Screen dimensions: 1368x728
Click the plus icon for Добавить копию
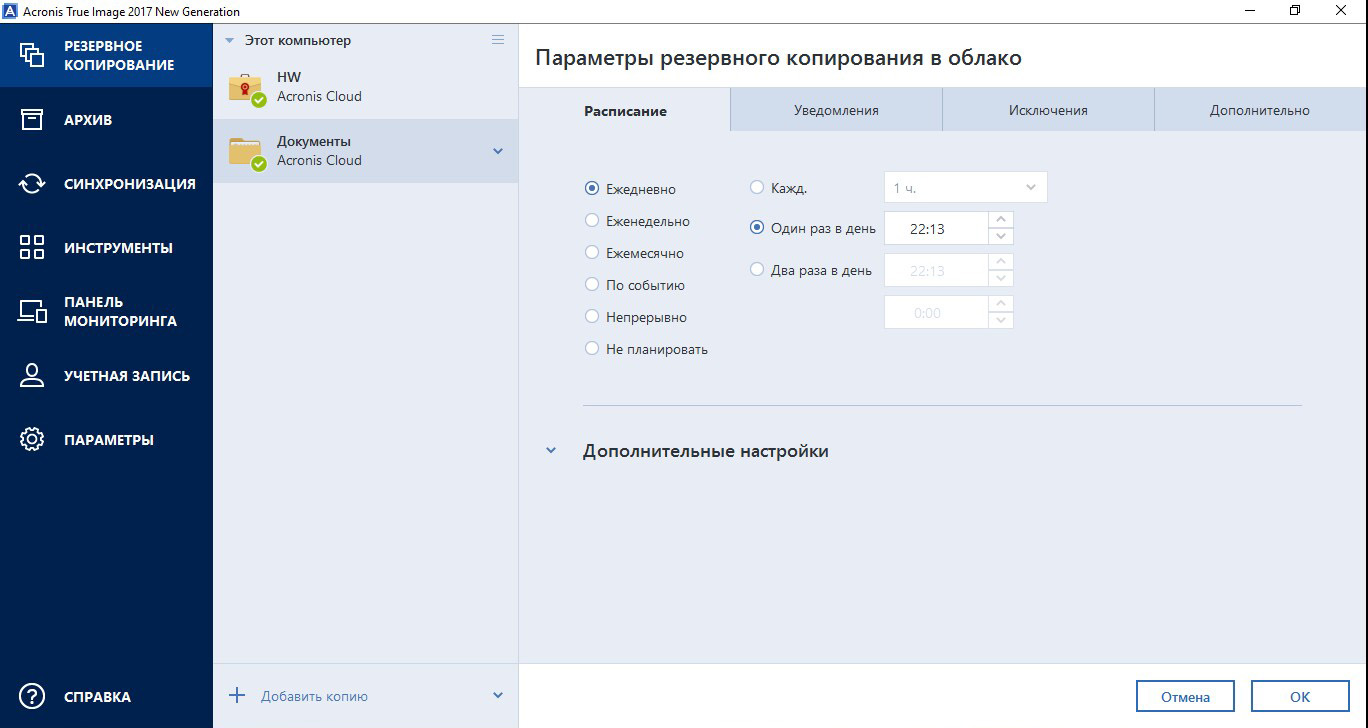pyautogui.click(x=237, y=695)
